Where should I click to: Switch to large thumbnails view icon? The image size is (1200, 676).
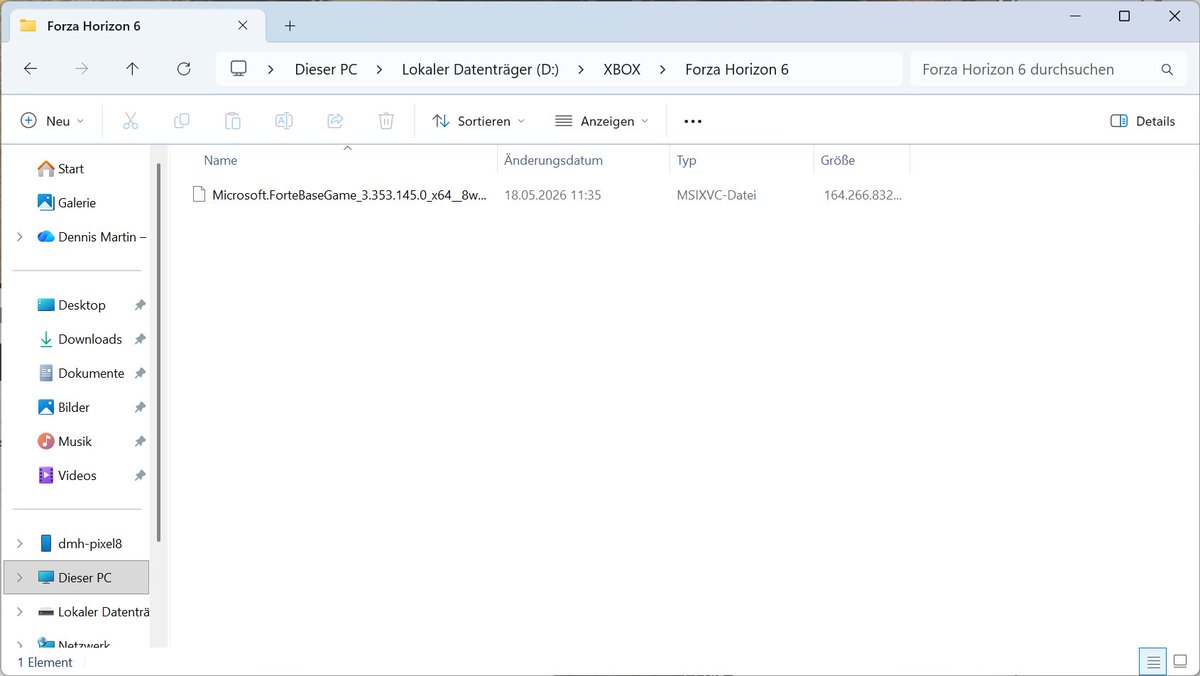[x=1180, y=662]
